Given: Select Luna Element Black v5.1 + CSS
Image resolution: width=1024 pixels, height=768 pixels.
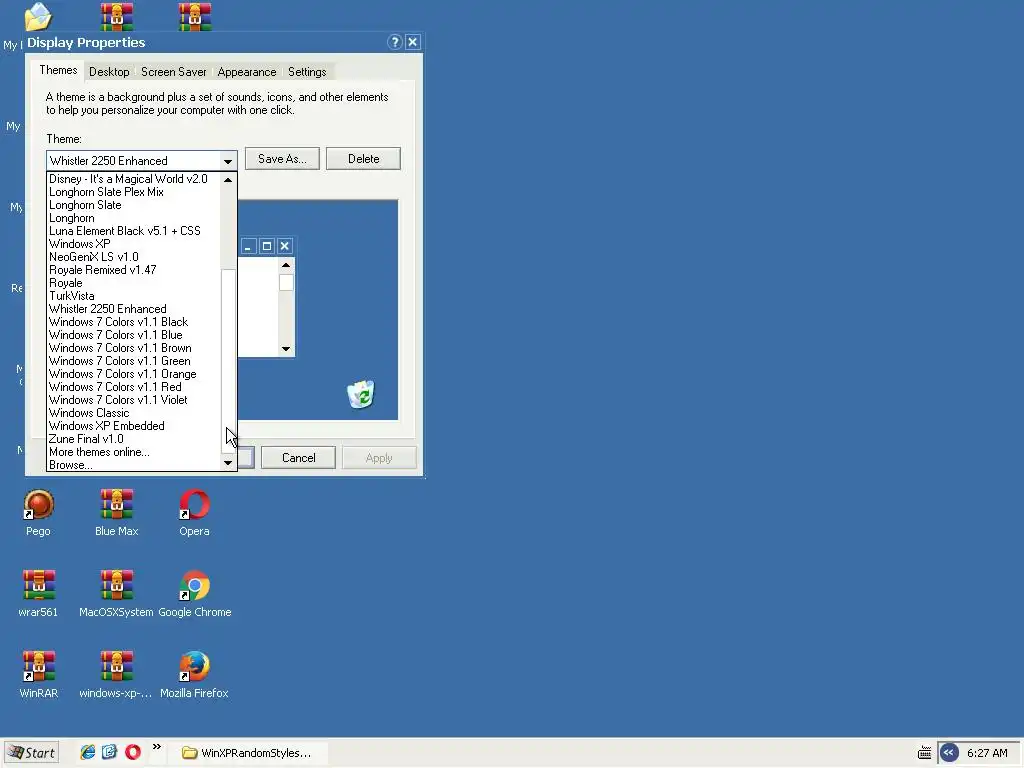Looking at the screenshot, I should pos(134,231).
